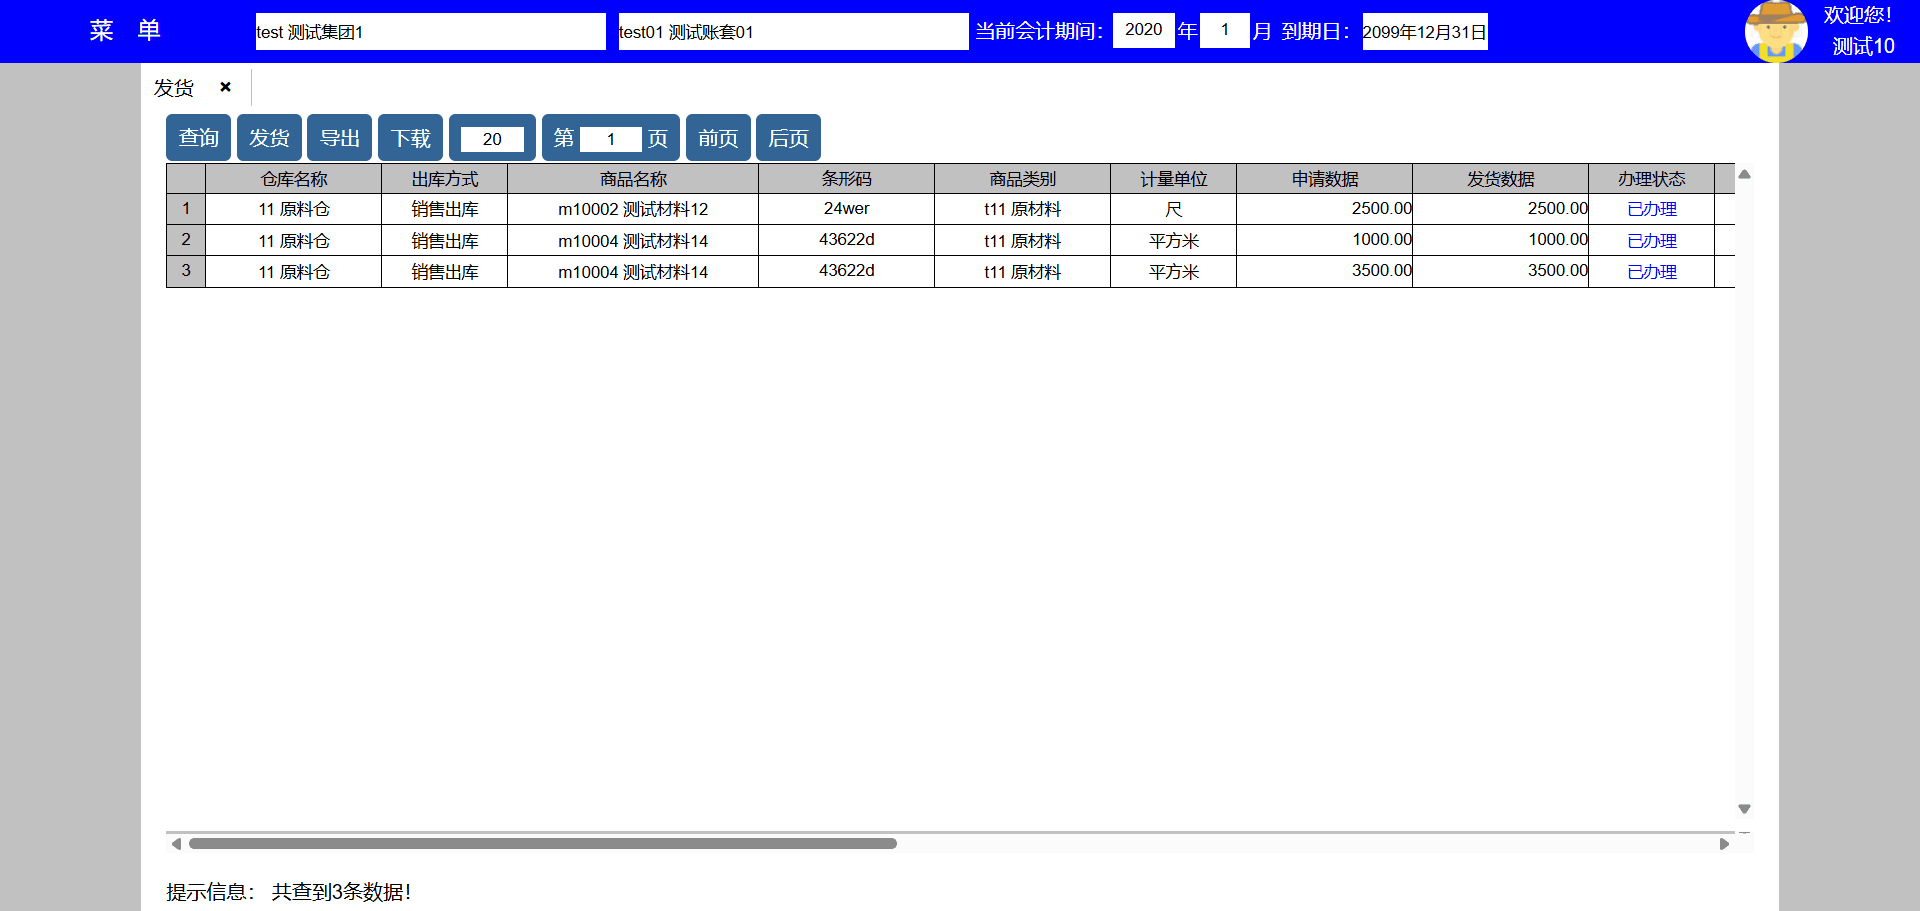1920x911 pixels.
Task: Open 已办理 link in row 1
Action: click(1651, 209)
